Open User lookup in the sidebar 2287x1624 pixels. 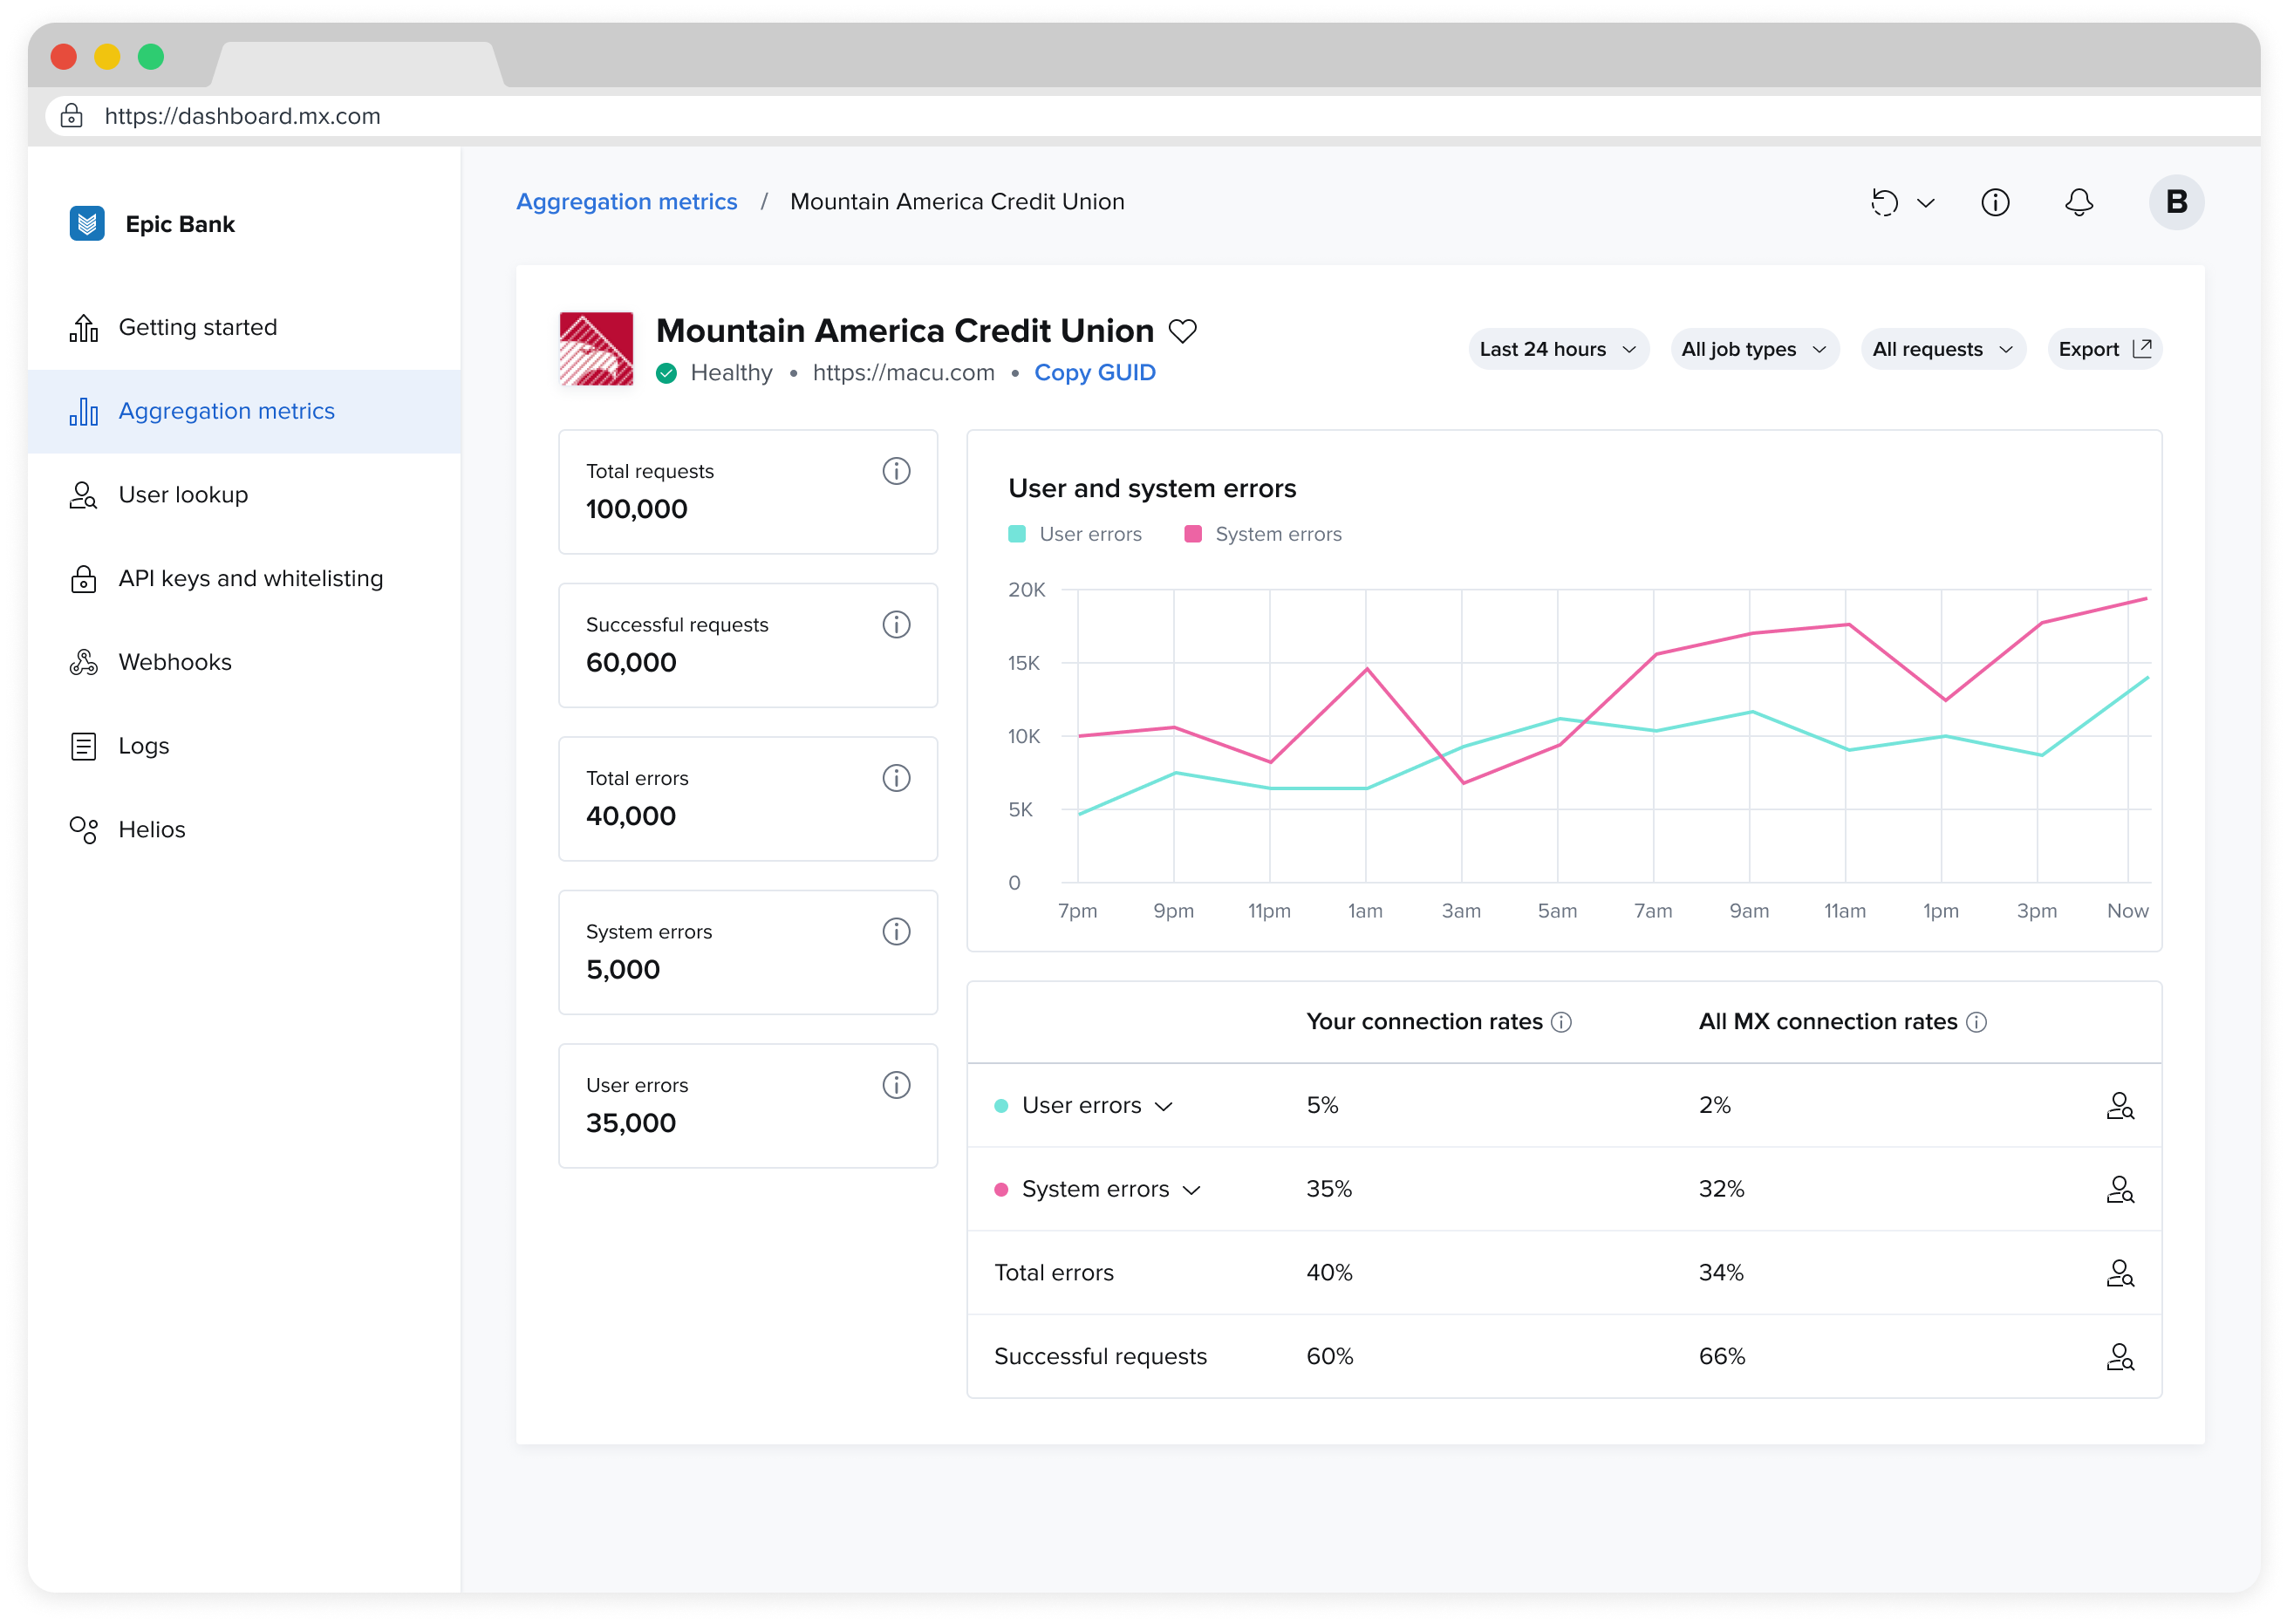click(183, 495)
